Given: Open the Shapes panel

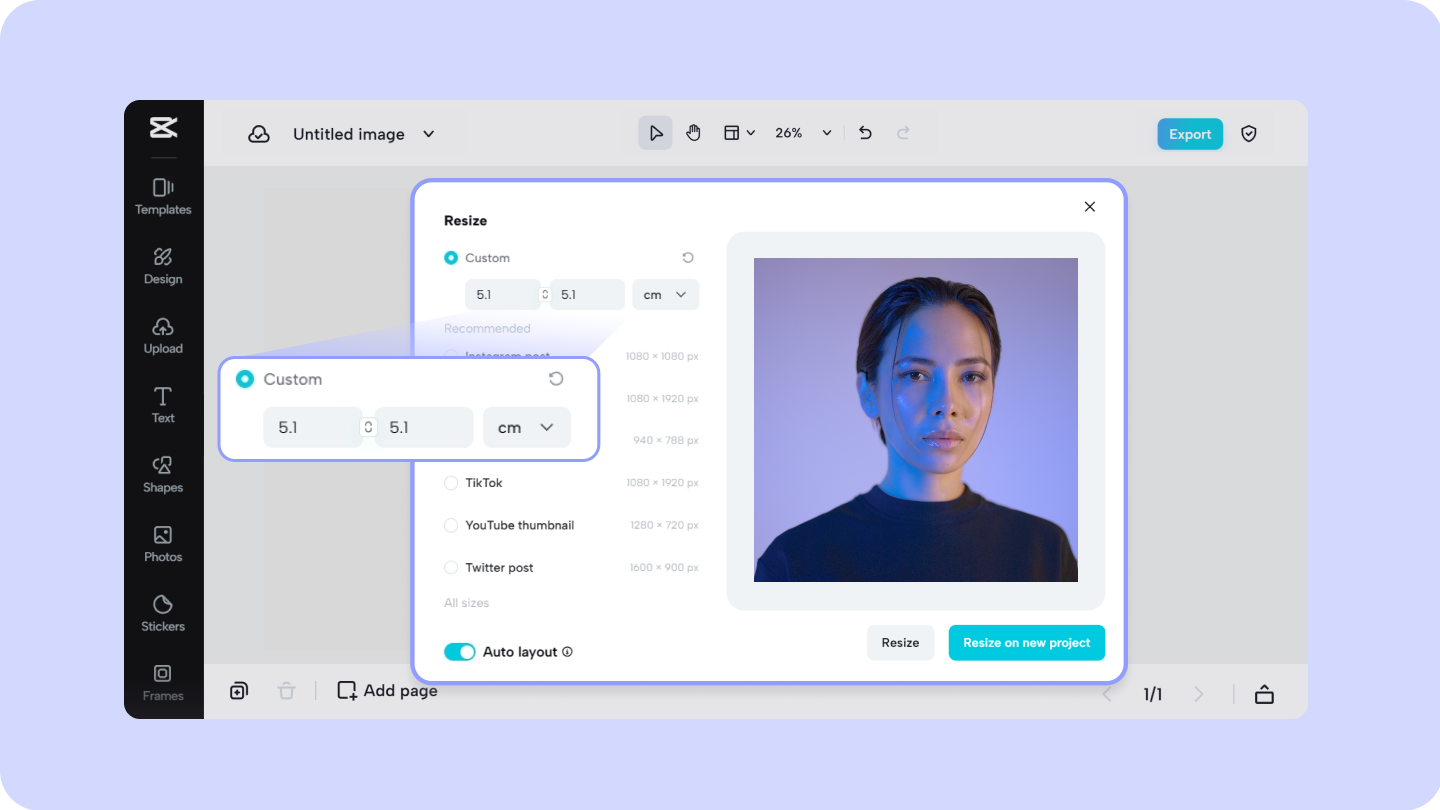Looking at the screenshot, I should click(163, 475).
